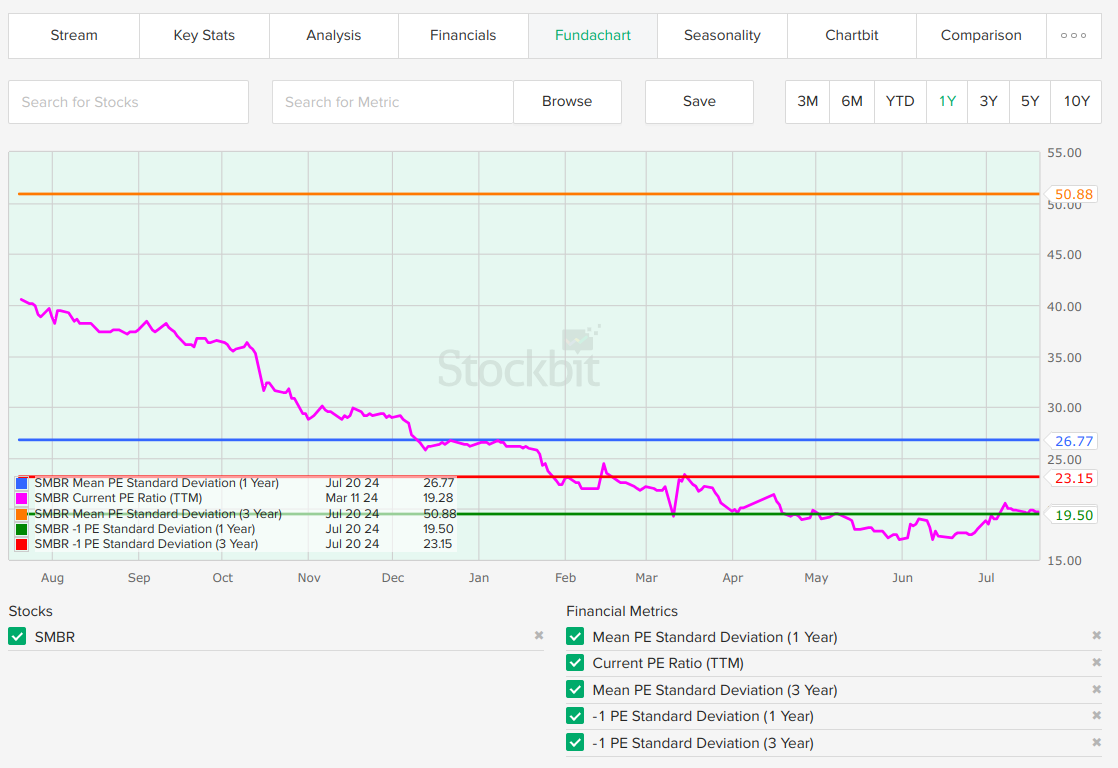Screen dimensions: 1118x768
Task: Click the blue legend swatch for Mean PE 1 Year
Action: [x=22, y=483]
